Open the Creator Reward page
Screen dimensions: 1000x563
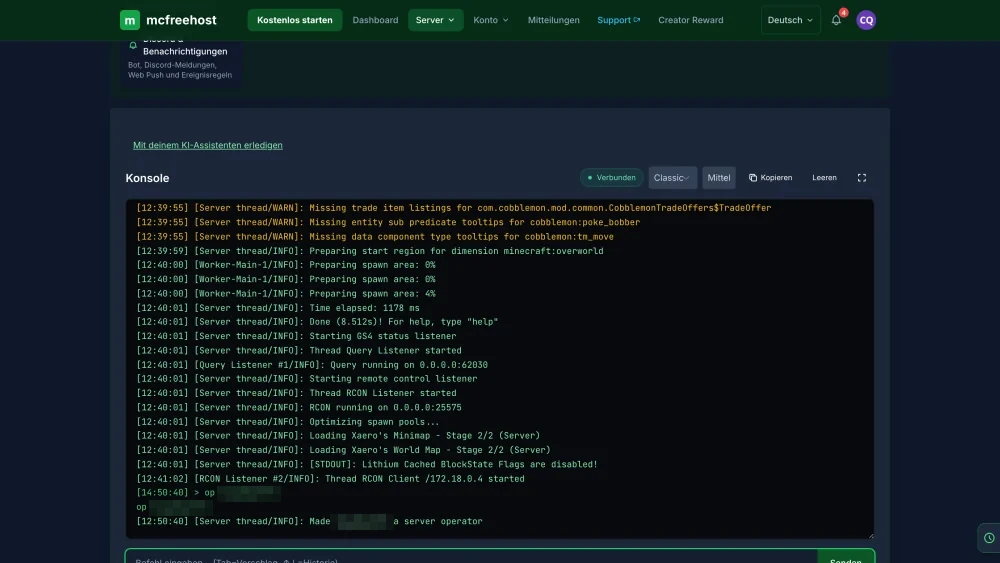(691, 20)
